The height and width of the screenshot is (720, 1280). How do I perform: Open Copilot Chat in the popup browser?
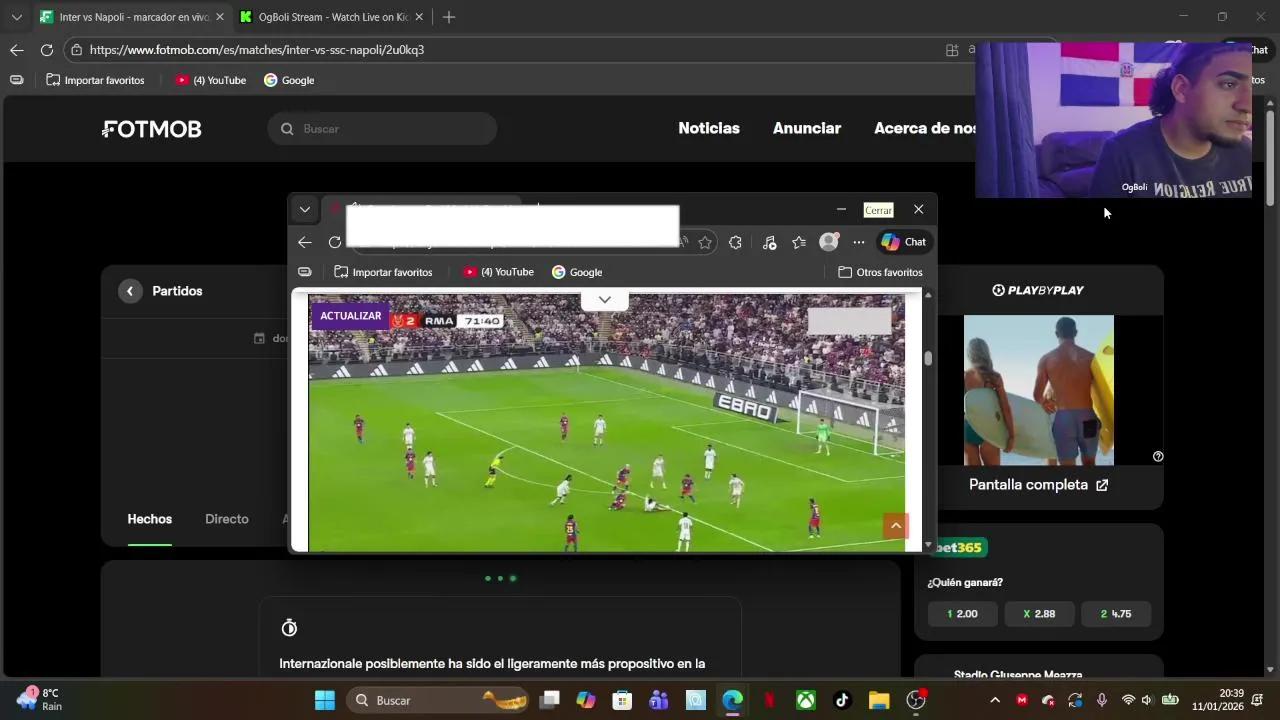click(903, 241)
